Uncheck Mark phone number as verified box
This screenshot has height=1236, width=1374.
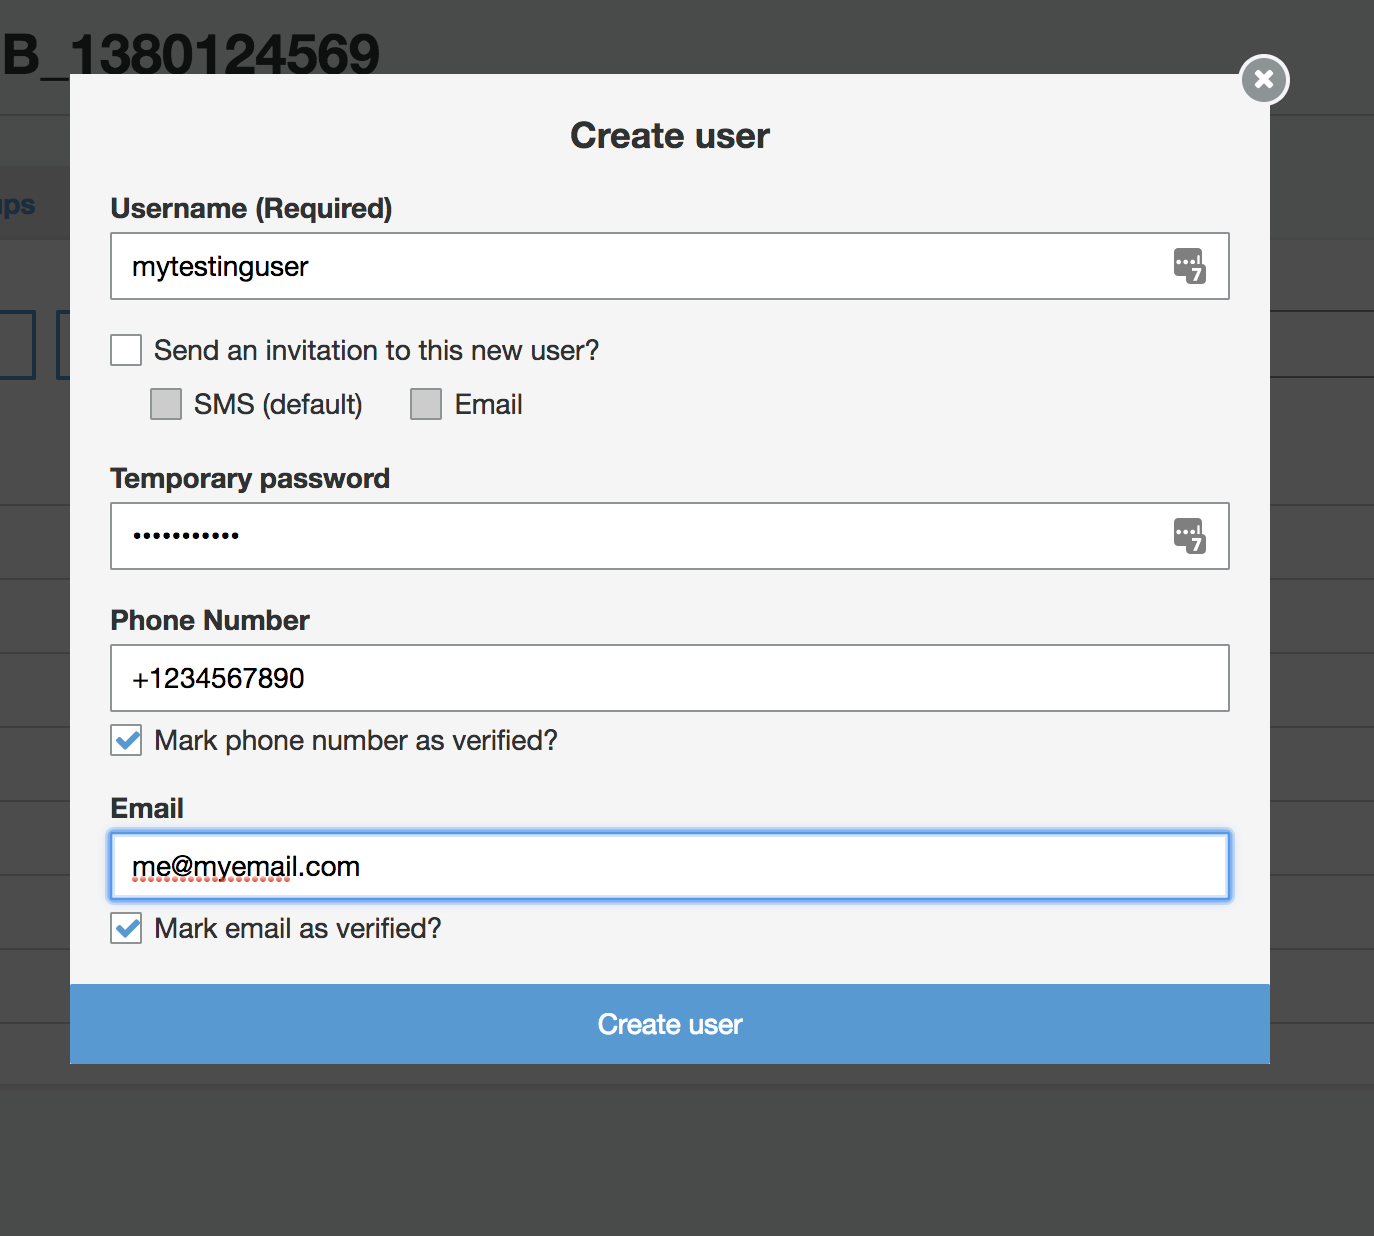pos(126,740)
